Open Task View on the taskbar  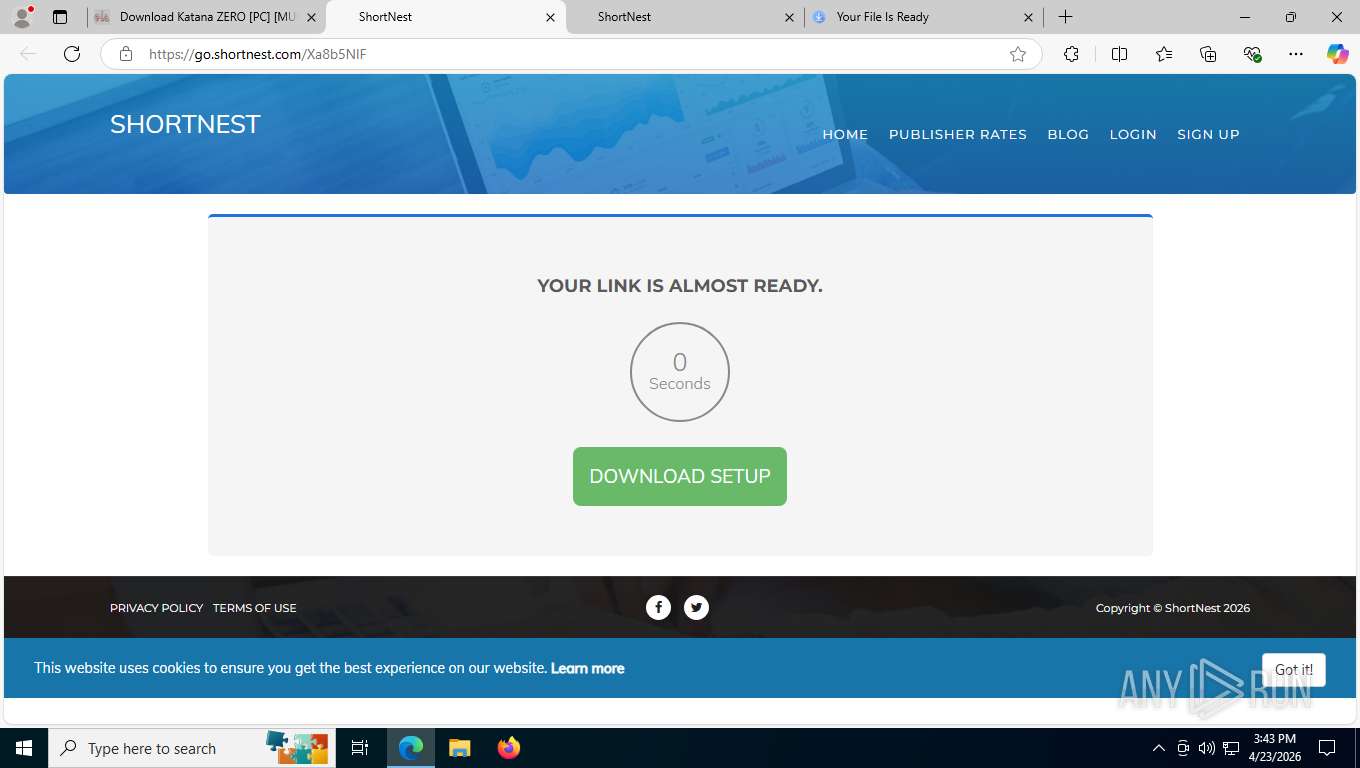point(360,748)
